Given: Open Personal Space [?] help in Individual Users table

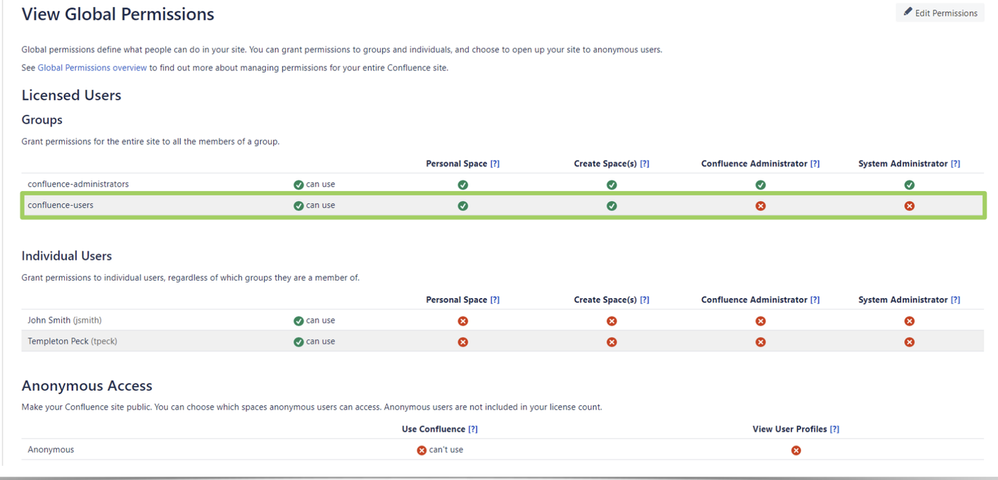Looking at the screenshot, I should [x=495, y=300].
